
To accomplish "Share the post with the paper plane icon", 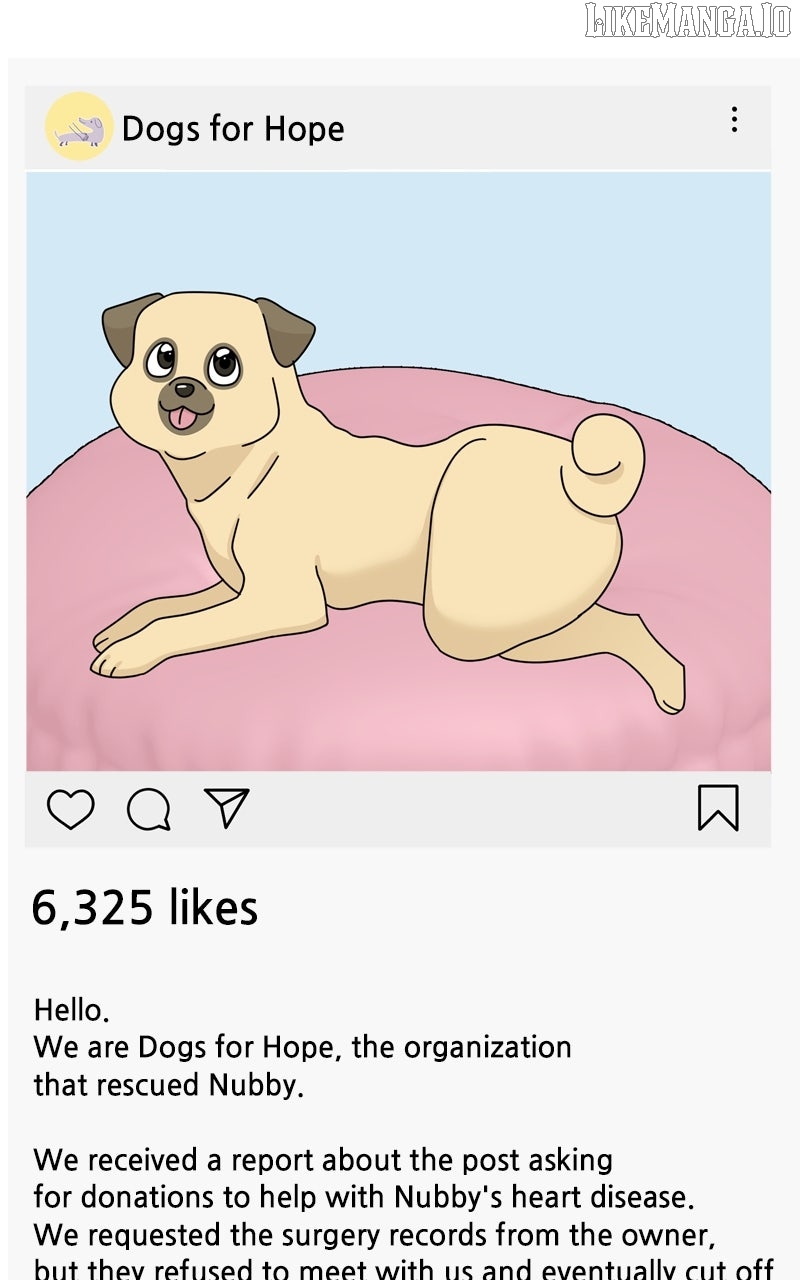I will pos(226,807).
